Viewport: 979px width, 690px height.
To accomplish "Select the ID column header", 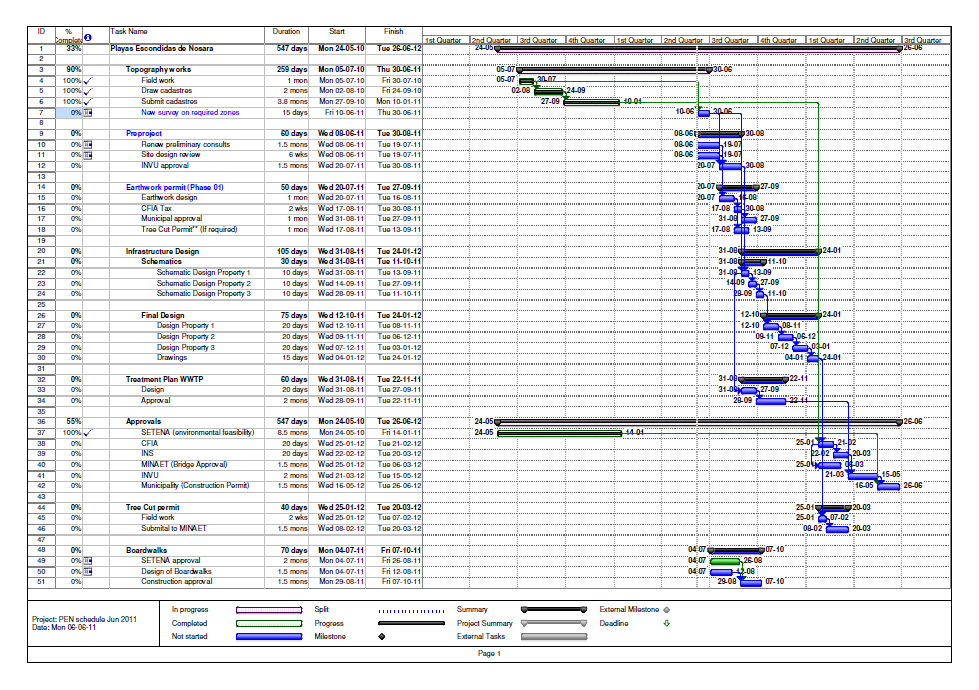I will click(x=41, y=34).
